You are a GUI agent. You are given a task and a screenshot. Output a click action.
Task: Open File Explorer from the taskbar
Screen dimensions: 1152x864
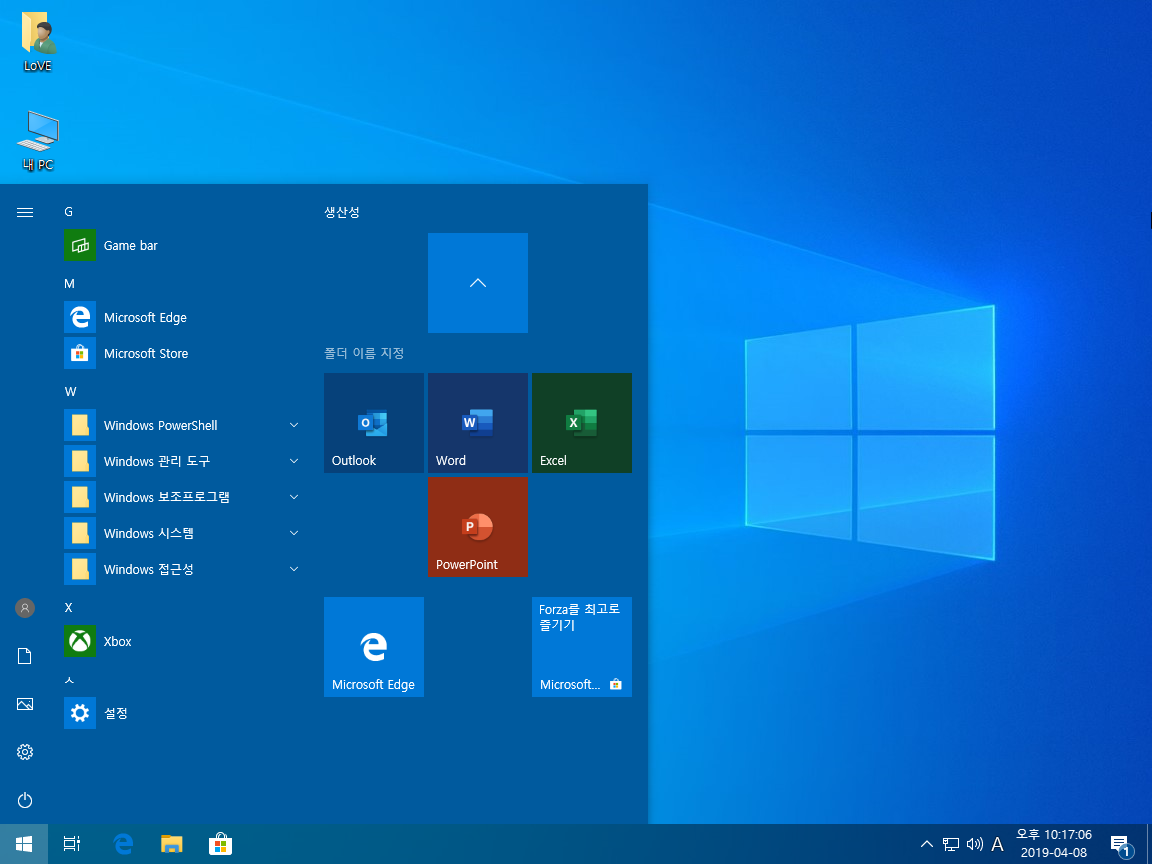click(x=171, y=844)
